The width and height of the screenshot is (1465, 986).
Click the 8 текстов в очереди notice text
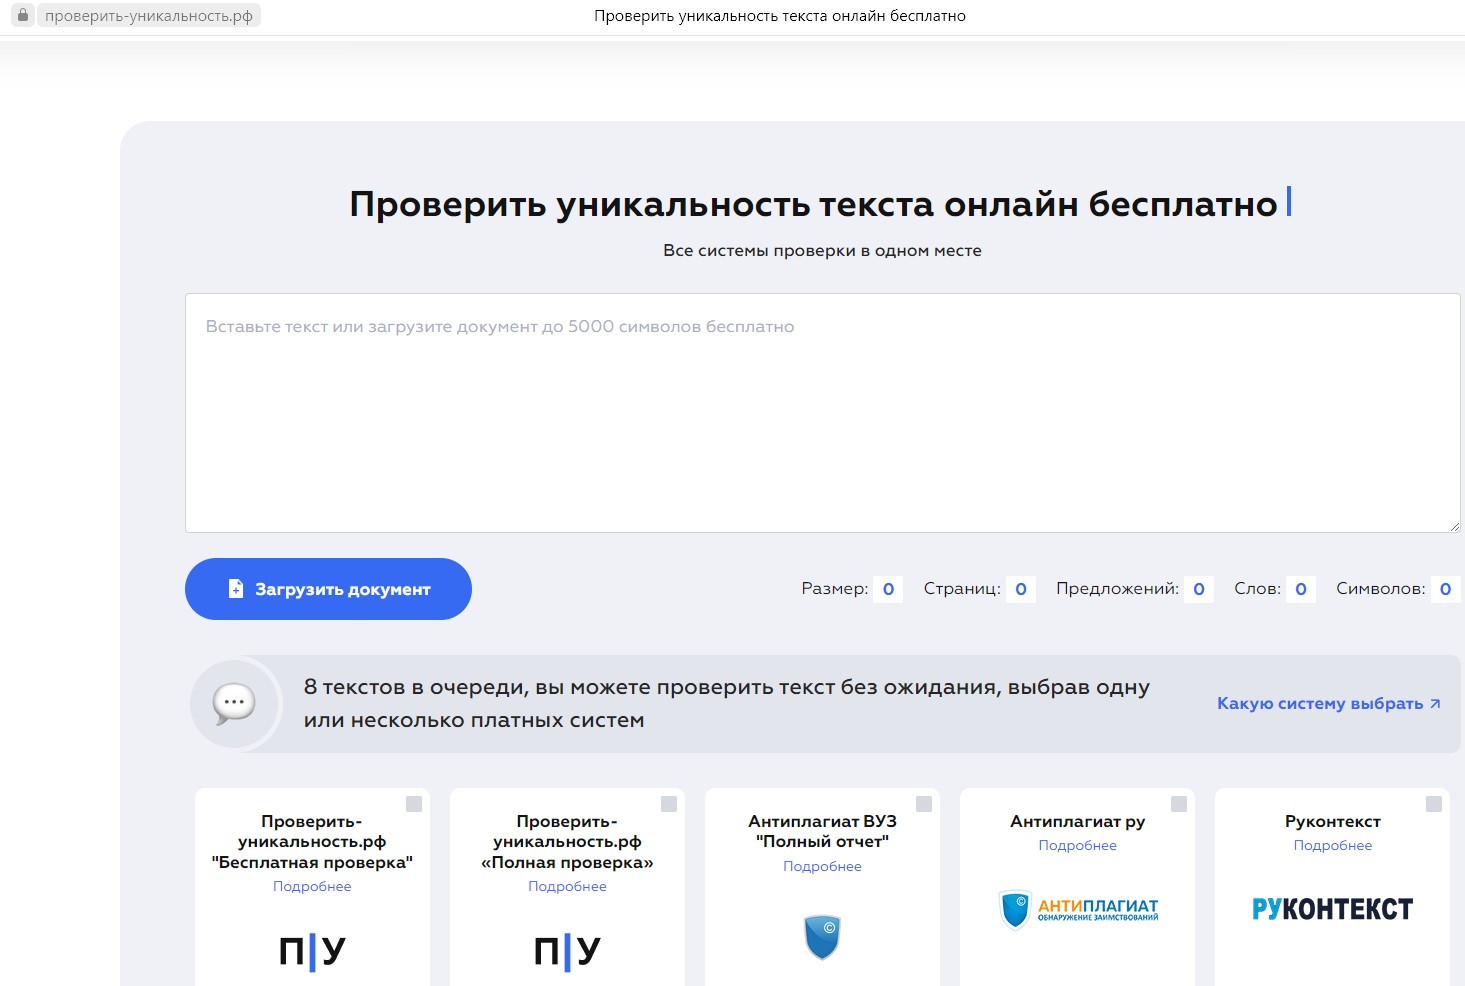(x=727, y=703)
